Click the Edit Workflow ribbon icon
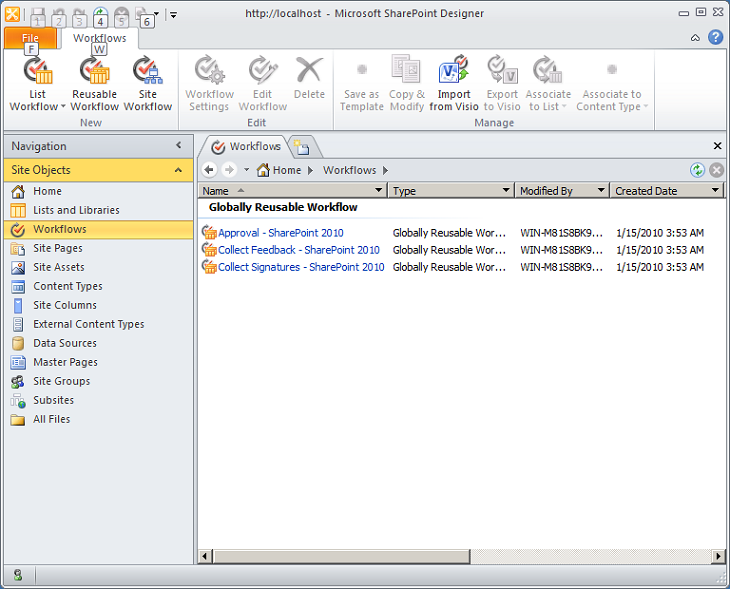Image resolution: width=730 pixels, height=589 pixels. point(263,84)
